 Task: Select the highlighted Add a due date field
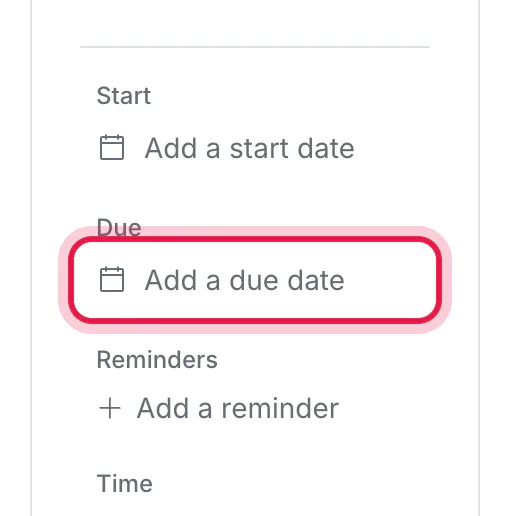pos(255,280)
